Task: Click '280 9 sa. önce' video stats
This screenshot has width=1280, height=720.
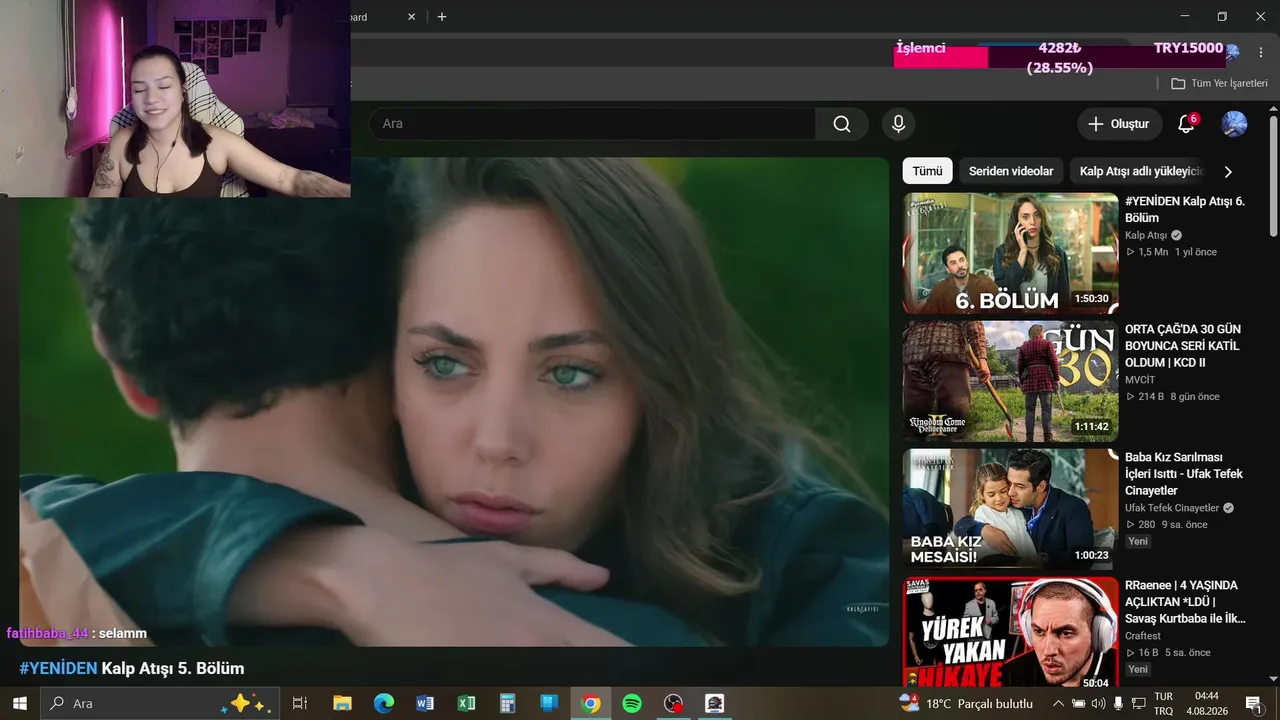Action: pos(1166,524)
